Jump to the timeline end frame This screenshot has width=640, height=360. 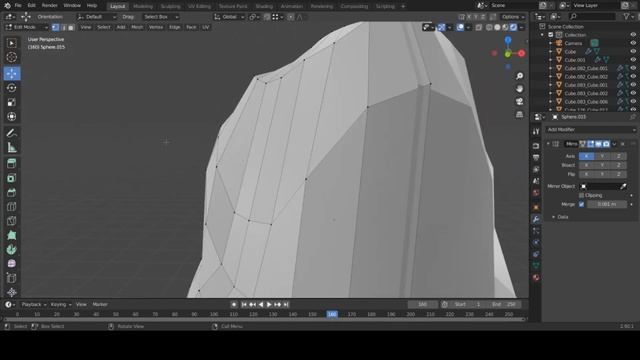click(x=286, y=304)
